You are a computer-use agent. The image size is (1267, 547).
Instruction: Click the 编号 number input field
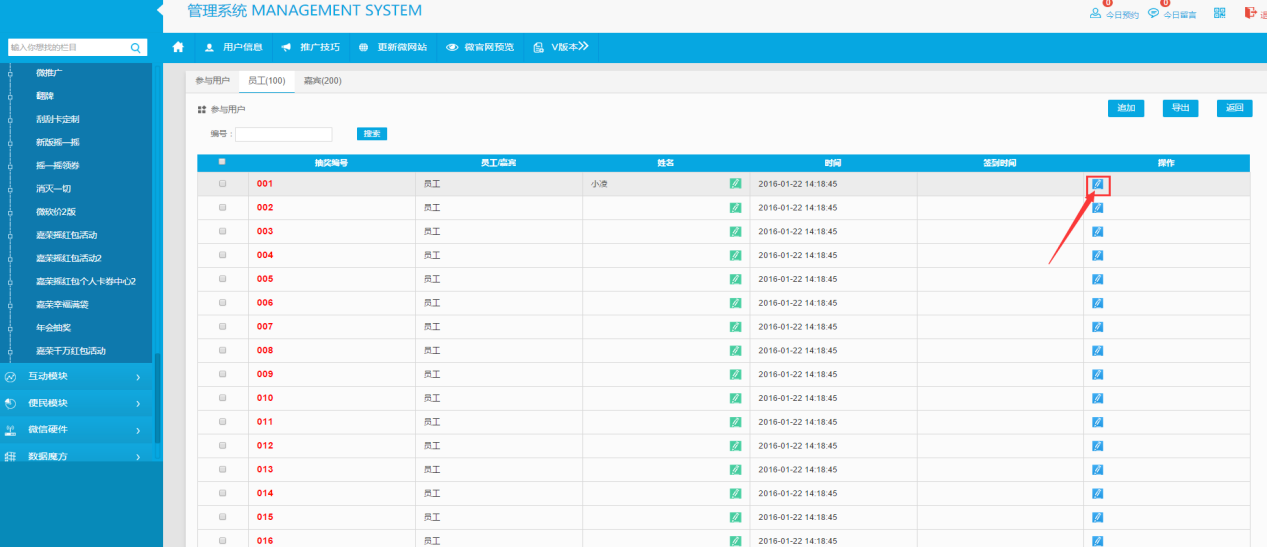283,134
